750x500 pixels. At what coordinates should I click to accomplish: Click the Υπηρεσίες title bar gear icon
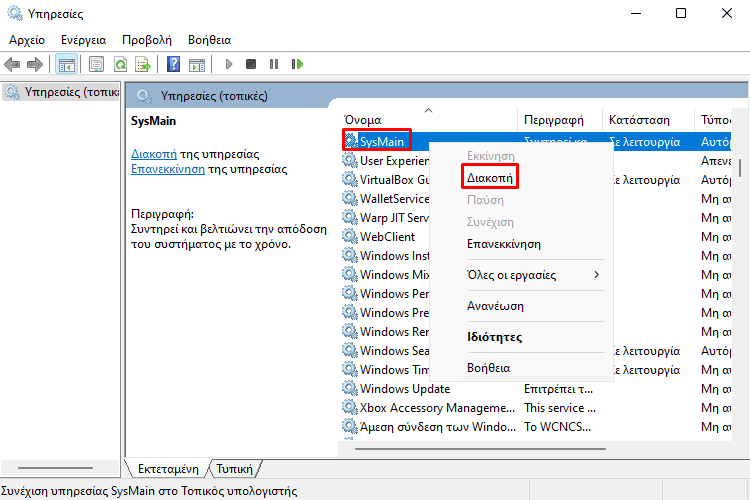[14, 13]
